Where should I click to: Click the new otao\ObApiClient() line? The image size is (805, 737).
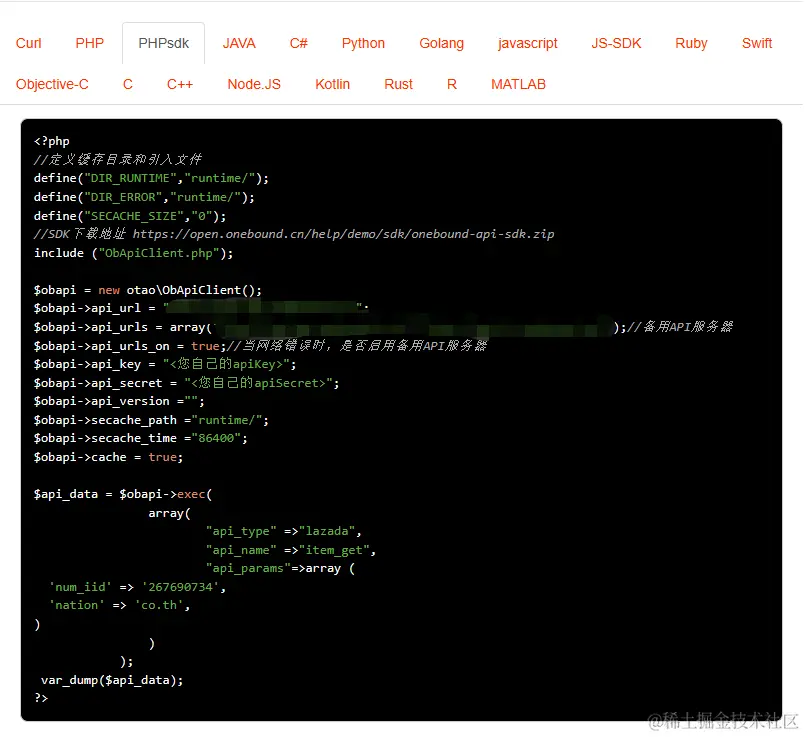147,290
